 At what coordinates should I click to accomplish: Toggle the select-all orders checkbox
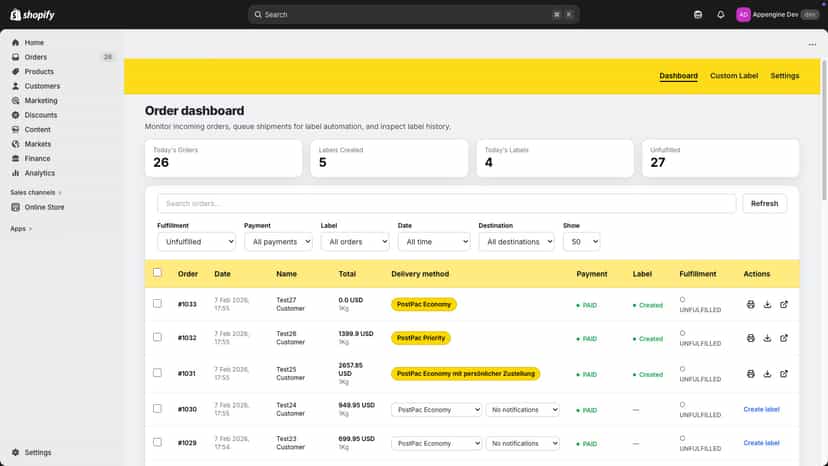[x=157, y=273]
